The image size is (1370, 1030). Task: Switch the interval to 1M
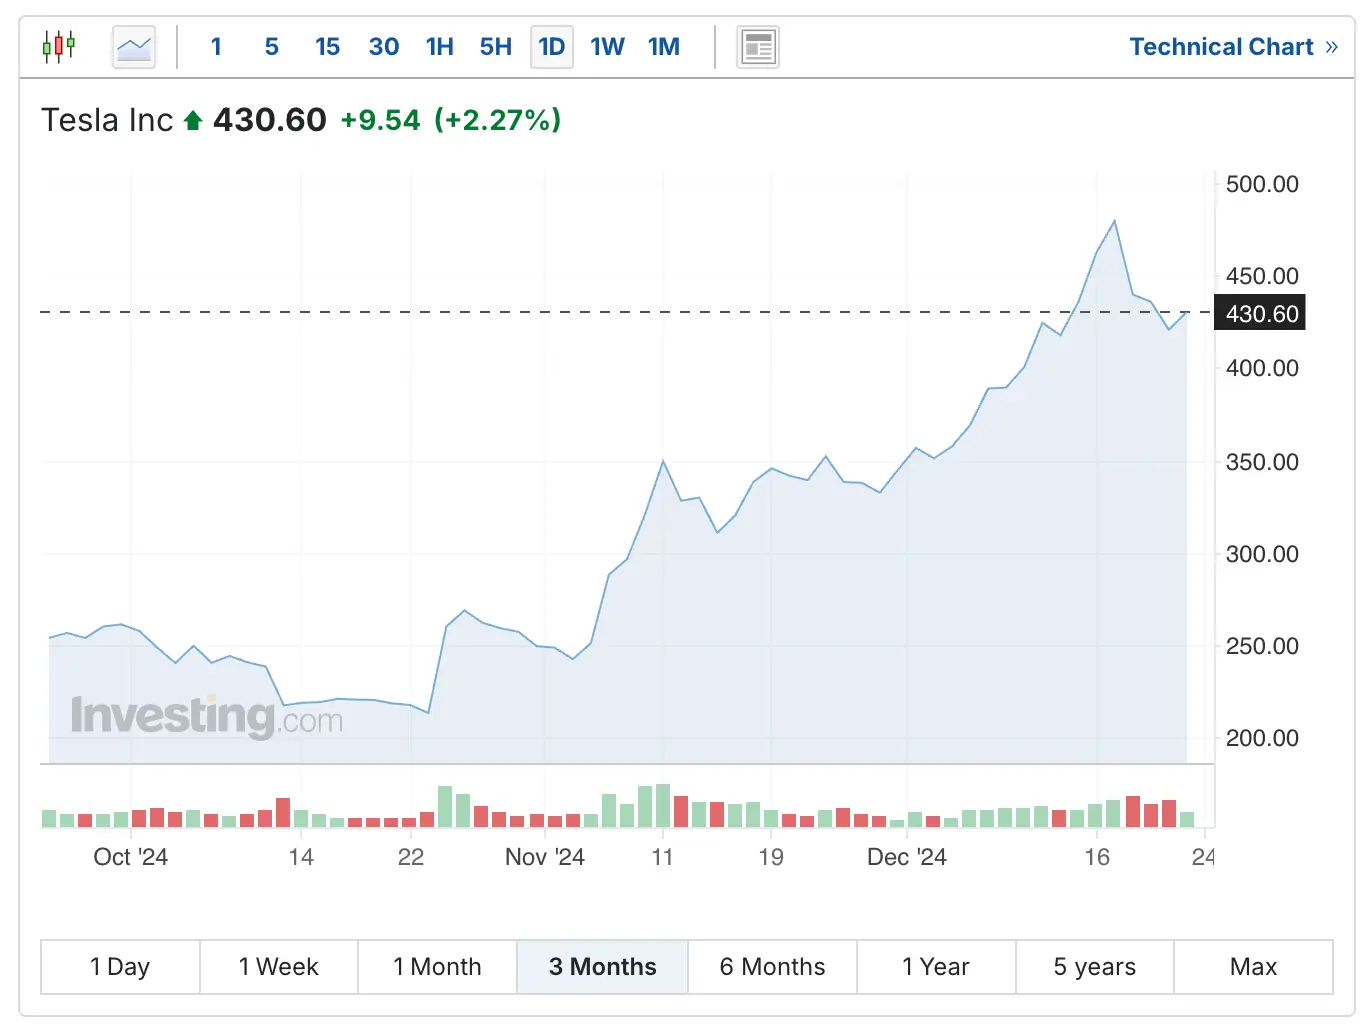tap(663, 47)
